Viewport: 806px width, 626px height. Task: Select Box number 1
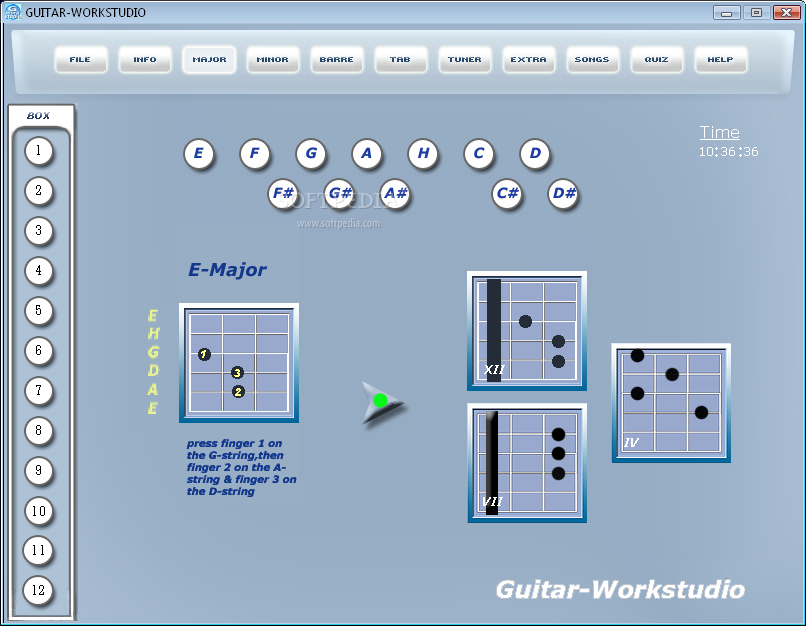coord(39,151)
